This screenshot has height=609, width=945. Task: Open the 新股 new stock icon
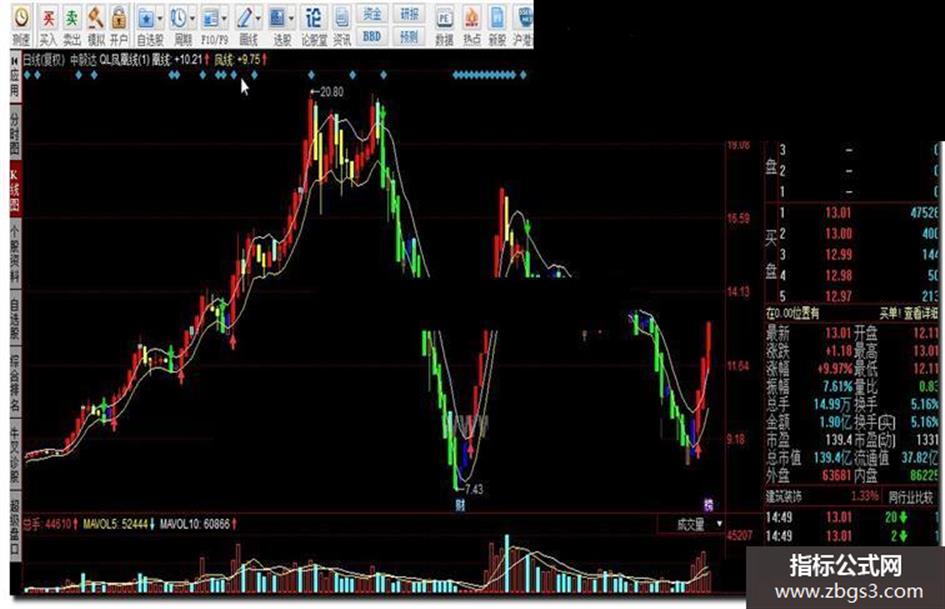click(x=497, y=18)
